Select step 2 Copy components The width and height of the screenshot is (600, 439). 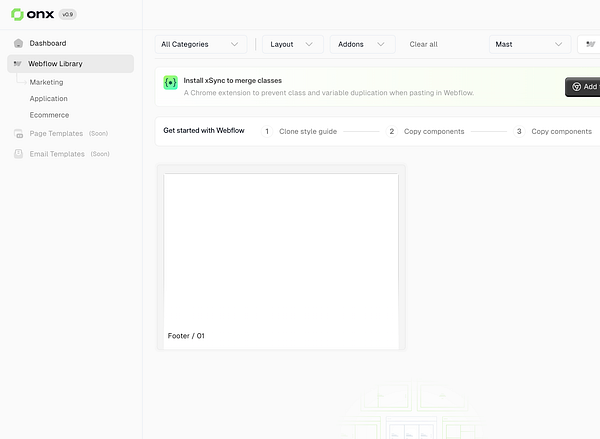(425, 131)
